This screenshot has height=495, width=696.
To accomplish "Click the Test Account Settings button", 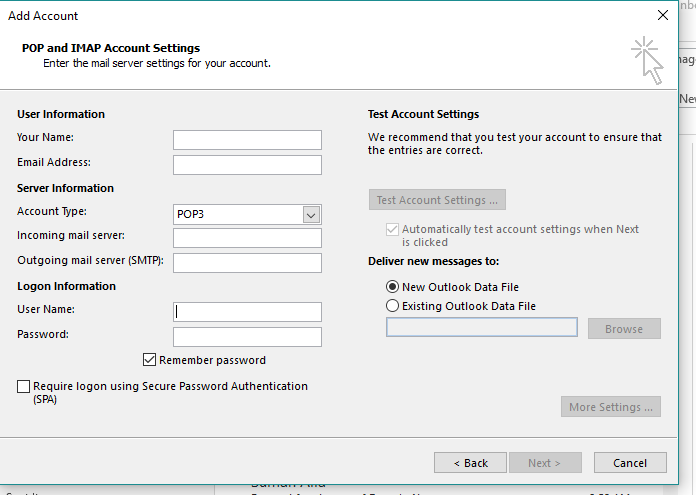I will point(437,200).
